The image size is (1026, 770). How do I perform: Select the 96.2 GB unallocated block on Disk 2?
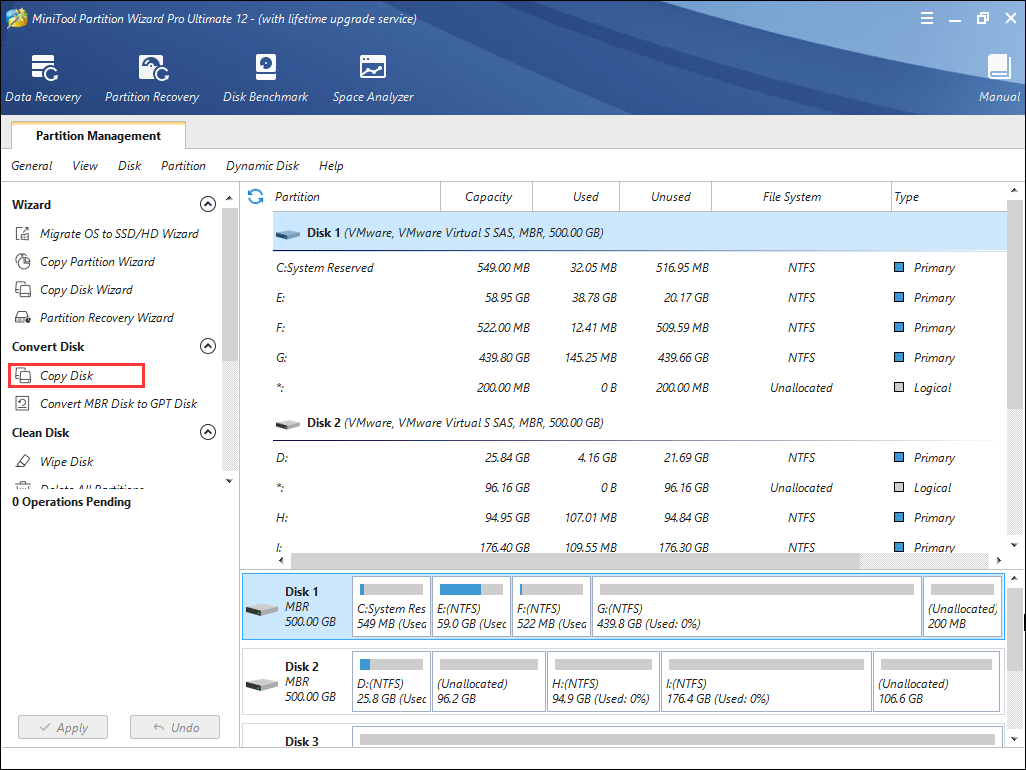point(489,681)
